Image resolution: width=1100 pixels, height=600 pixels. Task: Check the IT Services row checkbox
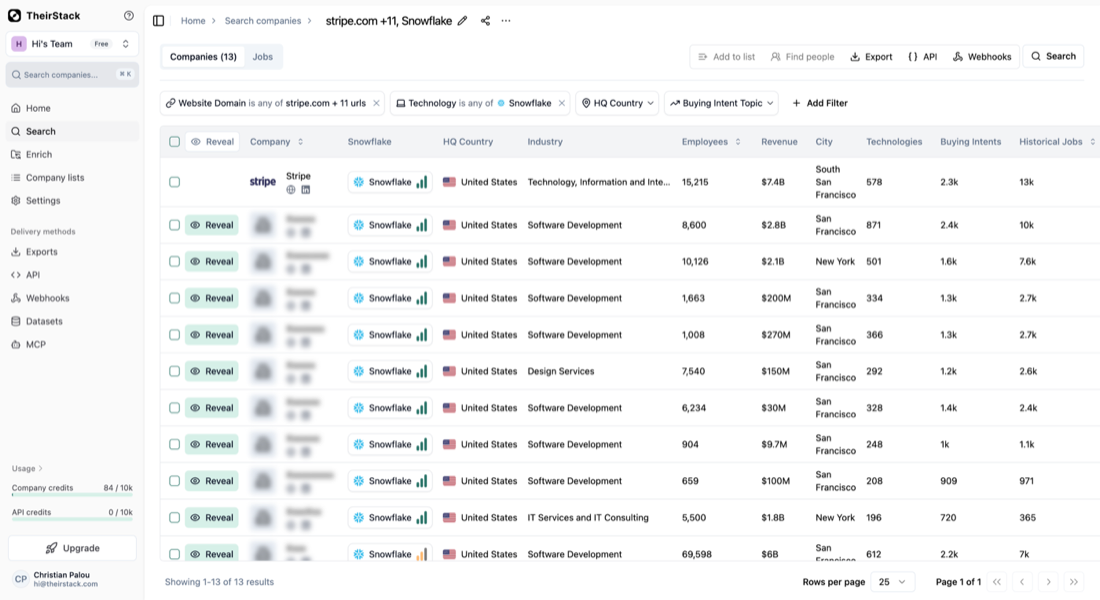point(175,517)
